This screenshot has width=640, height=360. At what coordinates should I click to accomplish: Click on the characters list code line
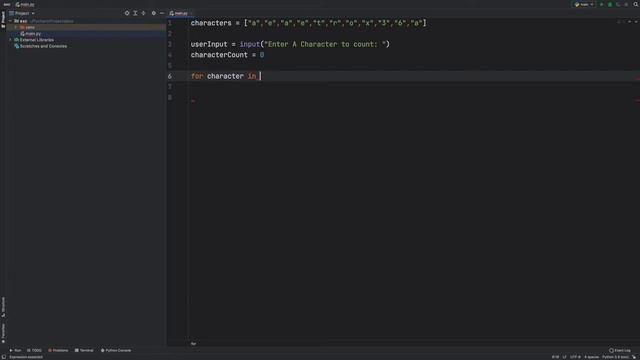[x=308, y=23]
